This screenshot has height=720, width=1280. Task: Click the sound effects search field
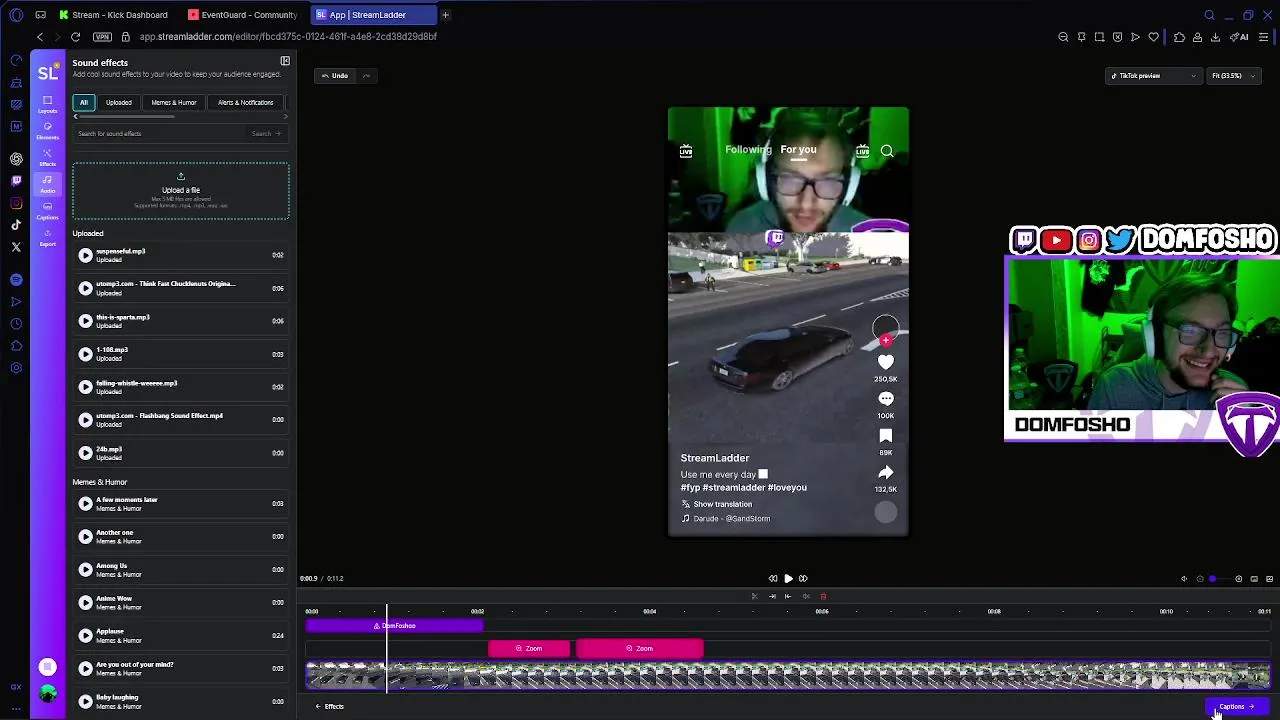tap(160, 133)
